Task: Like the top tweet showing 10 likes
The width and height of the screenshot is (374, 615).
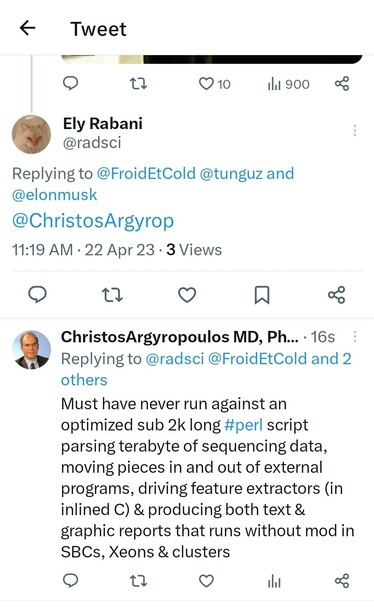Action: [x=206, y=84]
